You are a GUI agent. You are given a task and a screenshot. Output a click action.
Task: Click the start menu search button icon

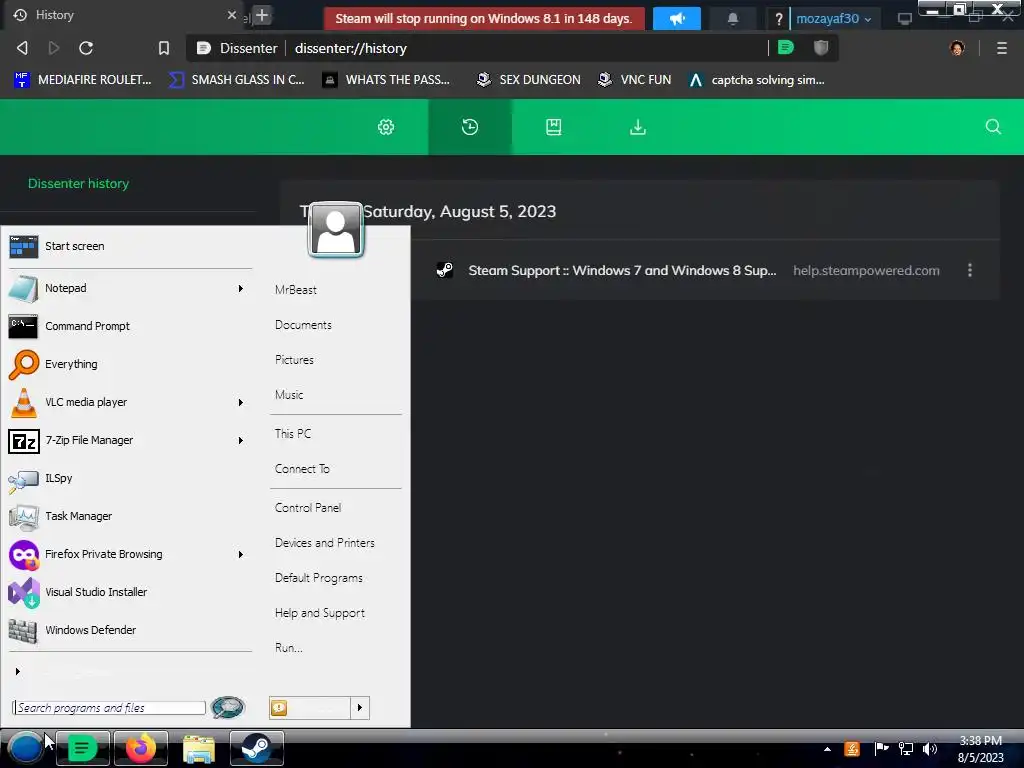pos(228,707)
